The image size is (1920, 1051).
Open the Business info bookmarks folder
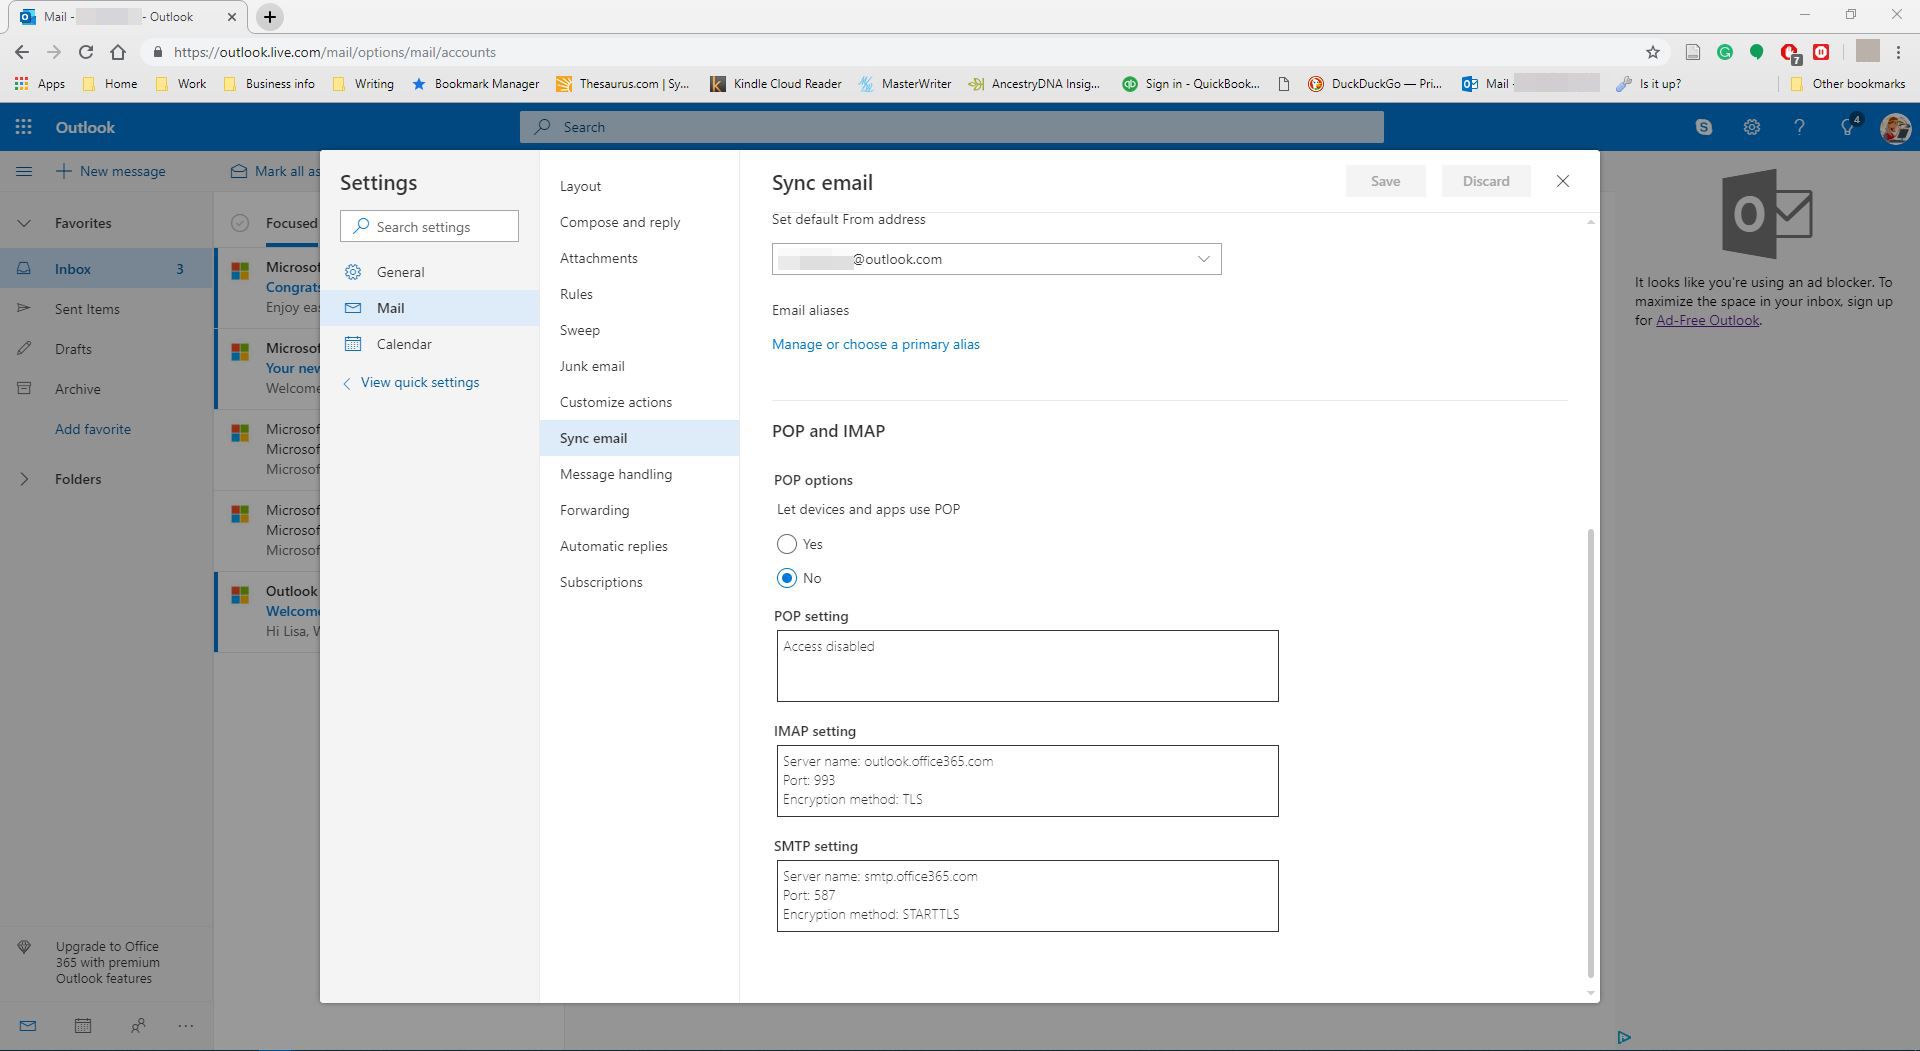click(x=269, y=84)
